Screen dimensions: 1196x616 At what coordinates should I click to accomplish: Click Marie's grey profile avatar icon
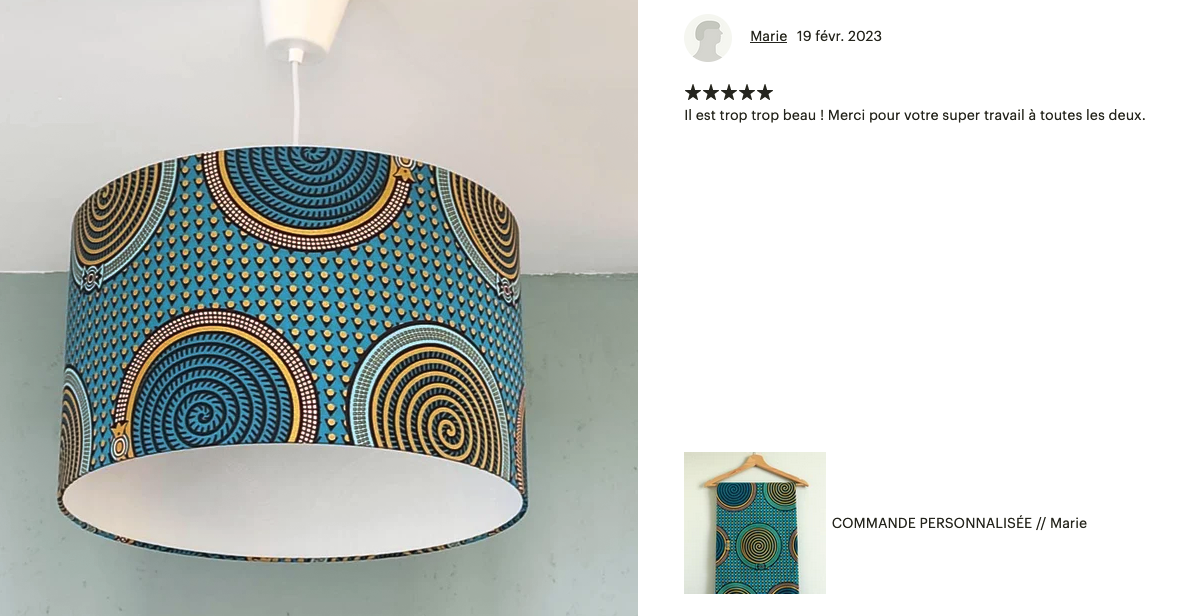tap(707, 37)
